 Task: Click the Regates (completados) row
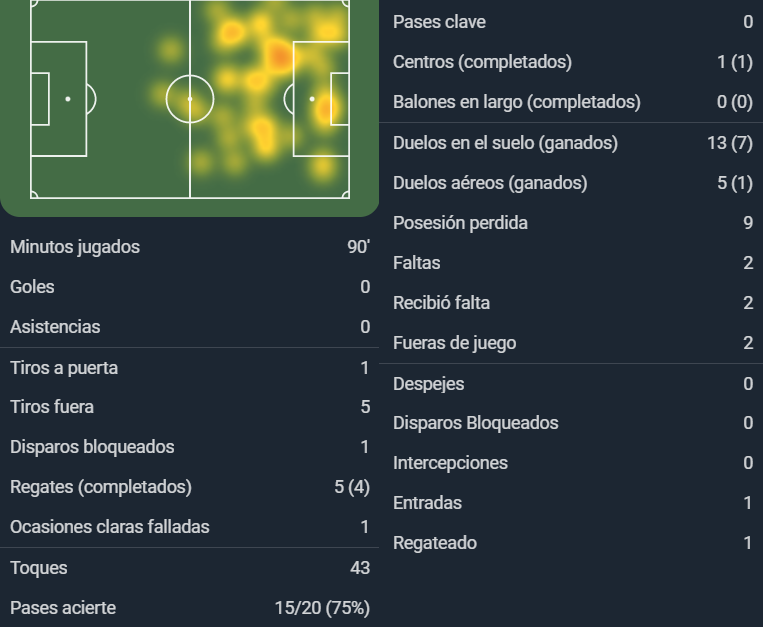[190, 487]
